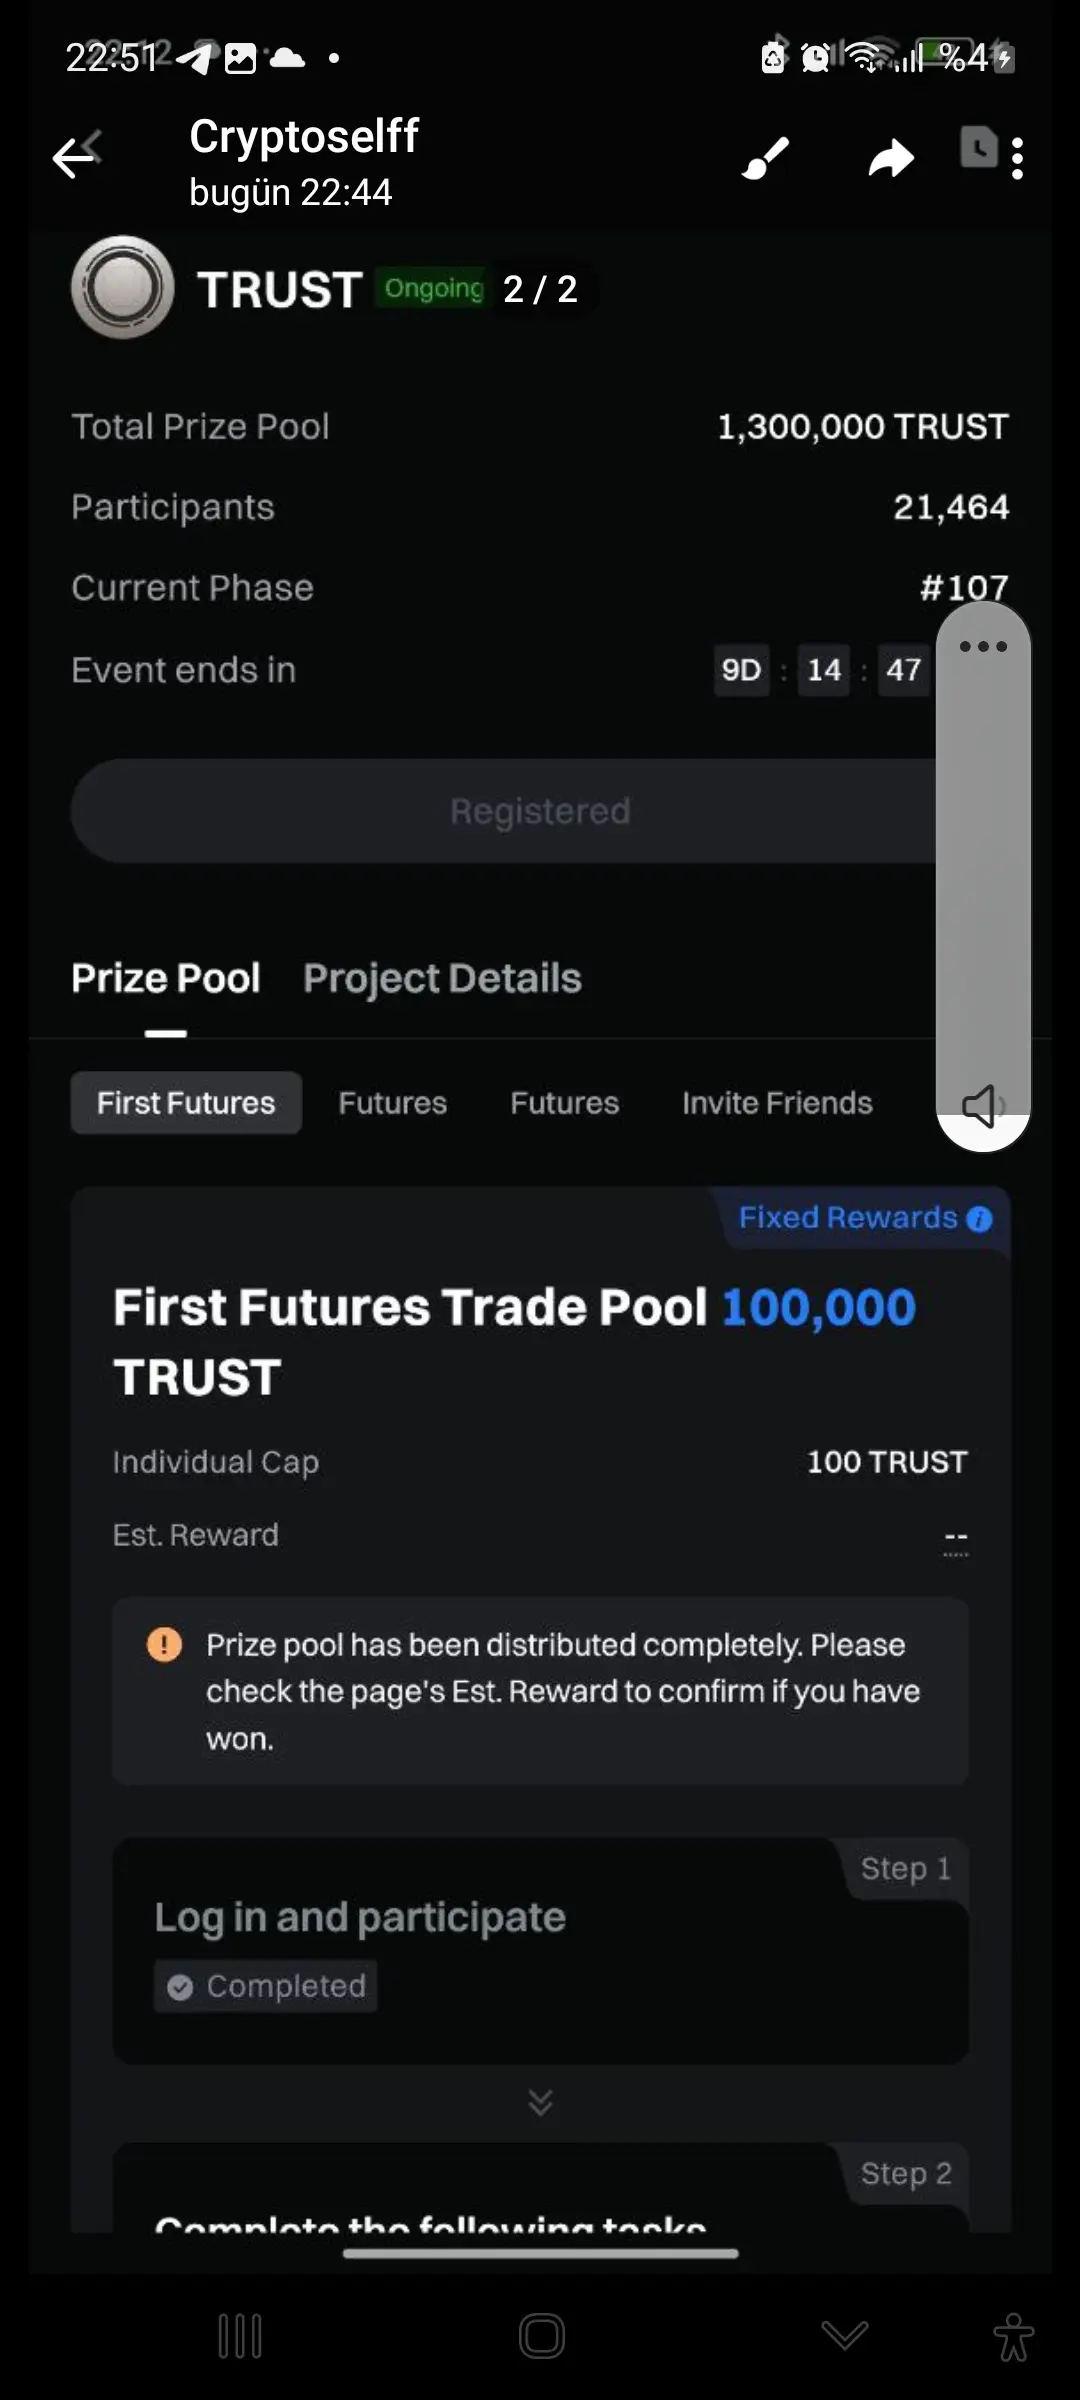Tap the orange warning notice icon
Screen dimensions: 1080x2400
click(x=164, y=1644)
